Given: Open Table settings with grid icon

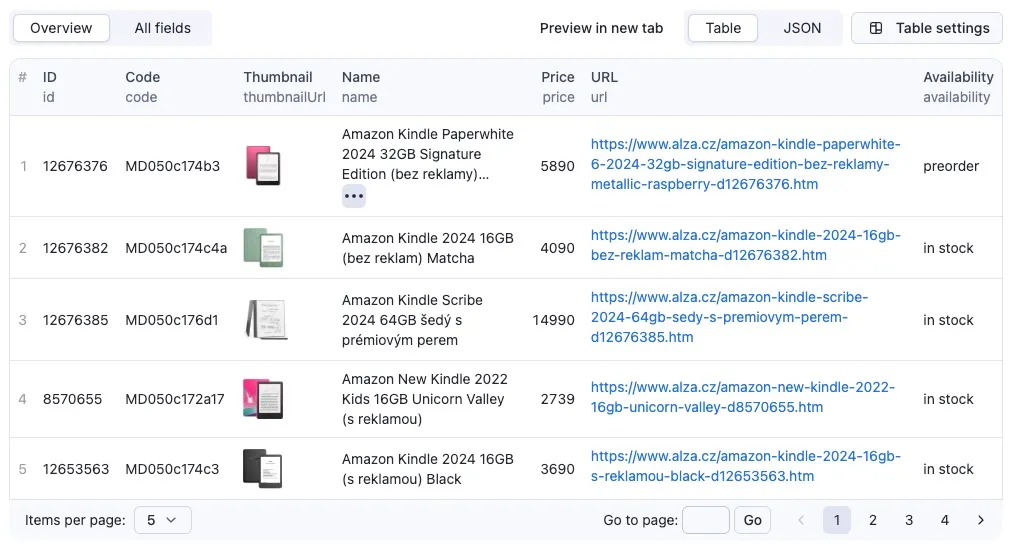Looking at the screenshot, I should pos(926,28).
